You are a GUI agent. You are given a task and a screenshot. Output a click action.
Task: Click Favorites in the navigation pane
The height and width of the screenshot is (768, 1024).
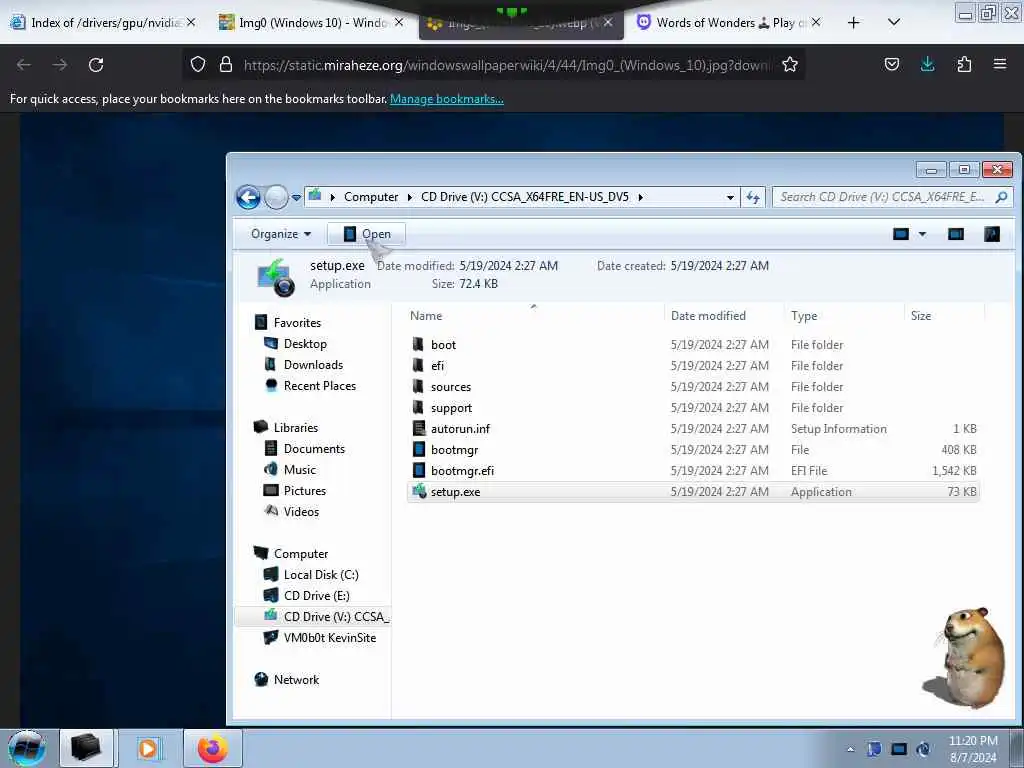[x=297, y=323]
